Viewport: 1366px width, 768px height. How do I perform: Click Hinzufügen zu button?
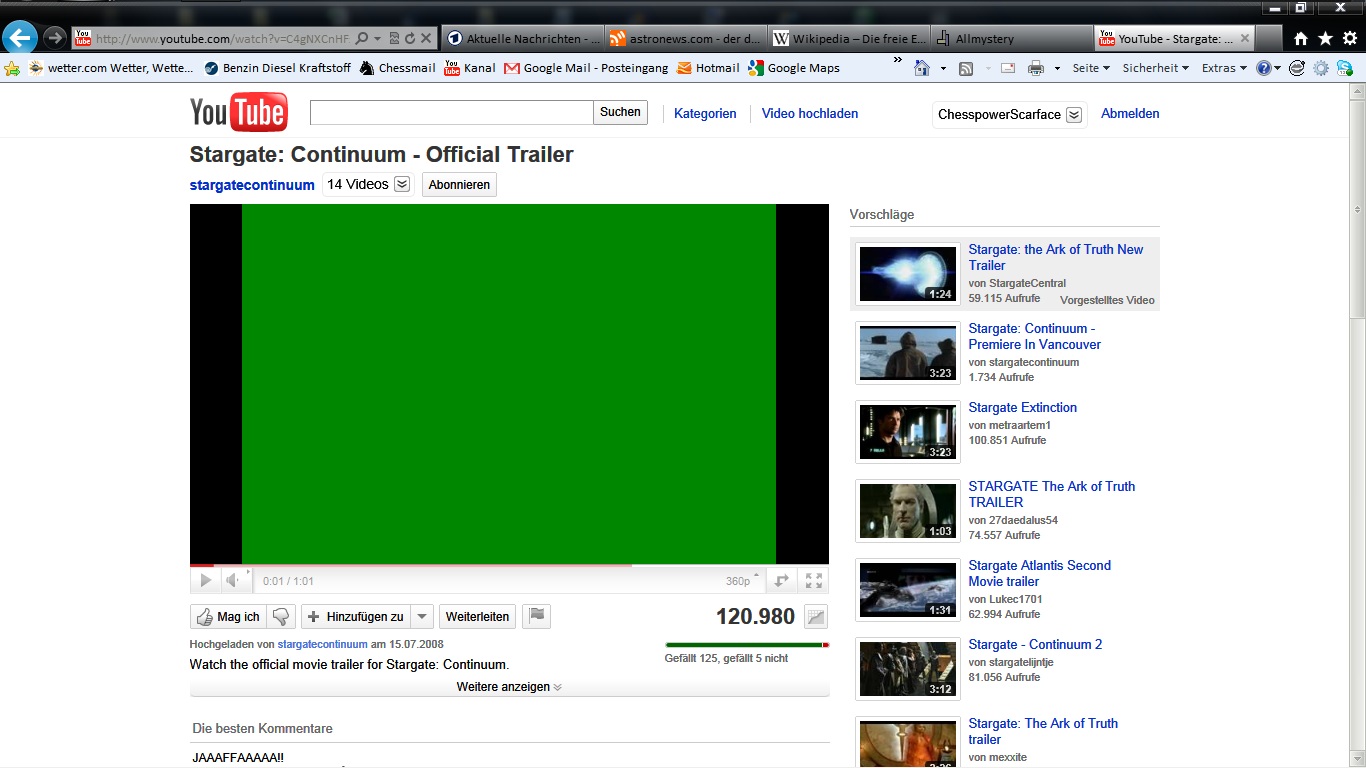[x=355, y=617]
